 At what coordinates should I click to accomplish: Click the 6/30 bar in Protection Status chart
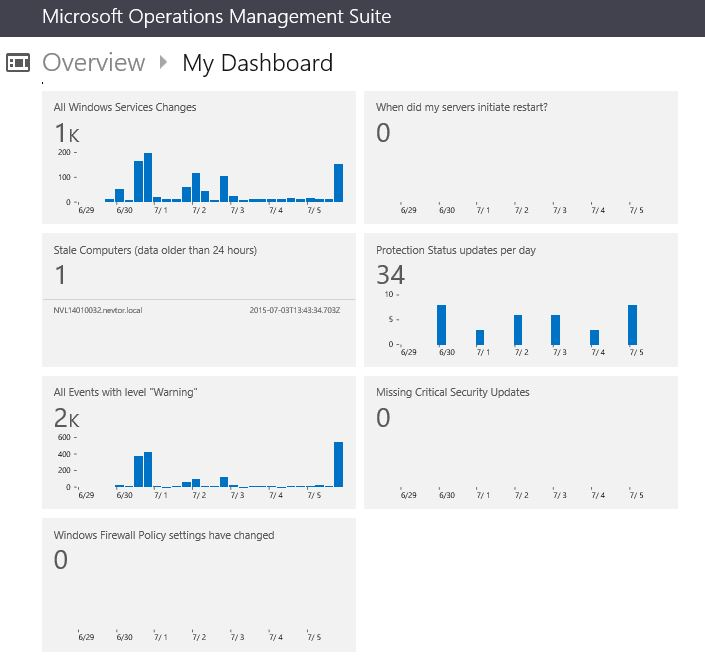[442, 325]
